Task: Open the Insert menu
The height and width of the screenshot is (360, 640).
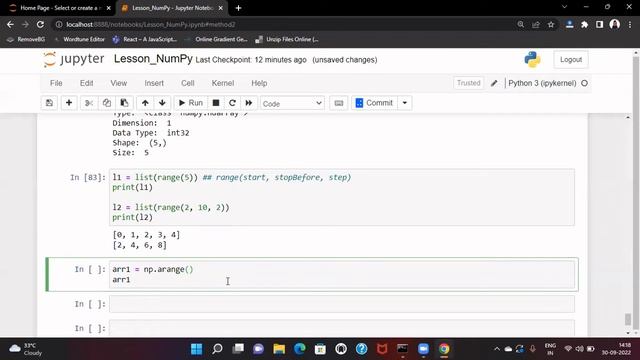Action: click(x=154, y=83)
